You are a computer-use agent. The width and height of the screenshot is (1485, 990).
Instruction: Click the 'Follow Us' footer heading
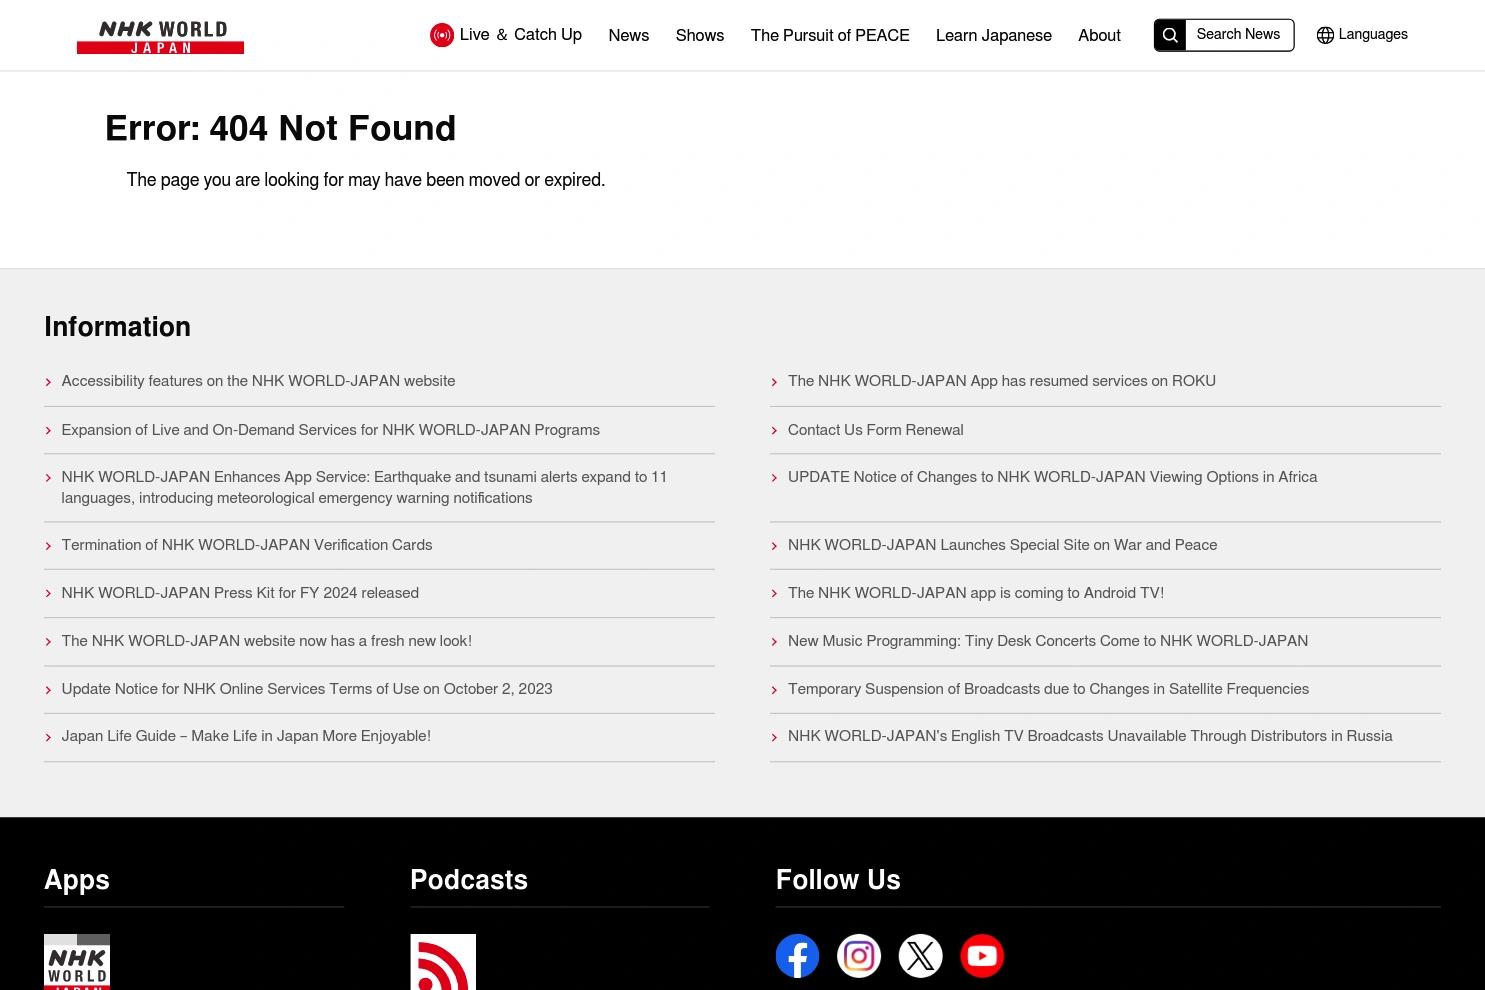[838, 880]
